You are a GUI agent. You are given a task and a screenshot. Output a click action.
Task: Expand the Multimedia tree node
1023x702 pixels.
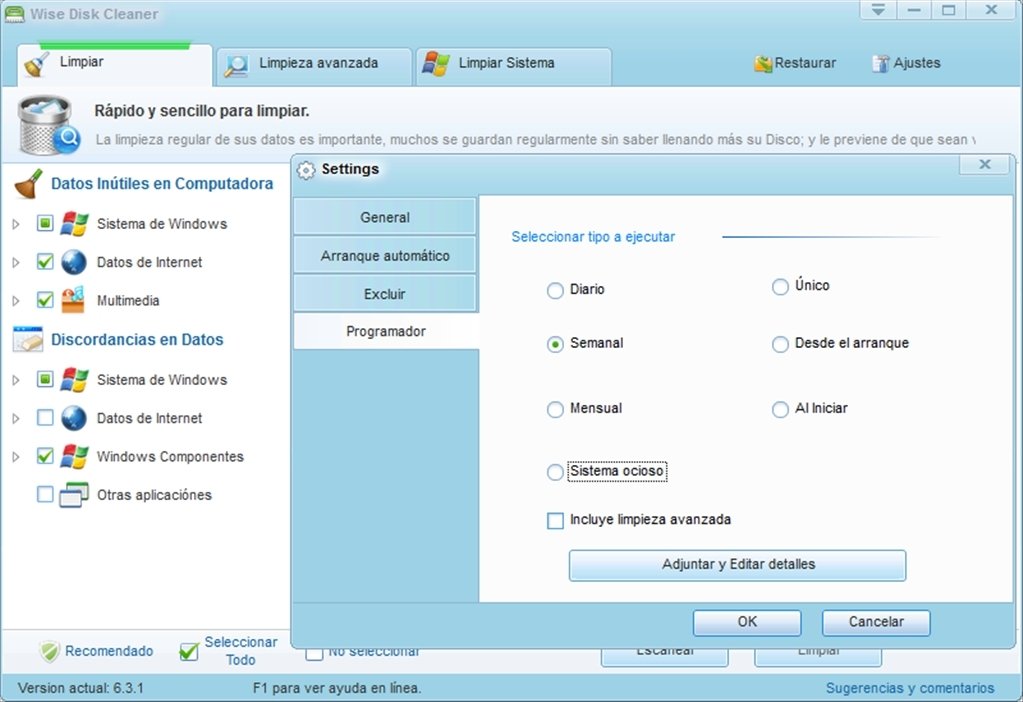[x=16, y=301]
